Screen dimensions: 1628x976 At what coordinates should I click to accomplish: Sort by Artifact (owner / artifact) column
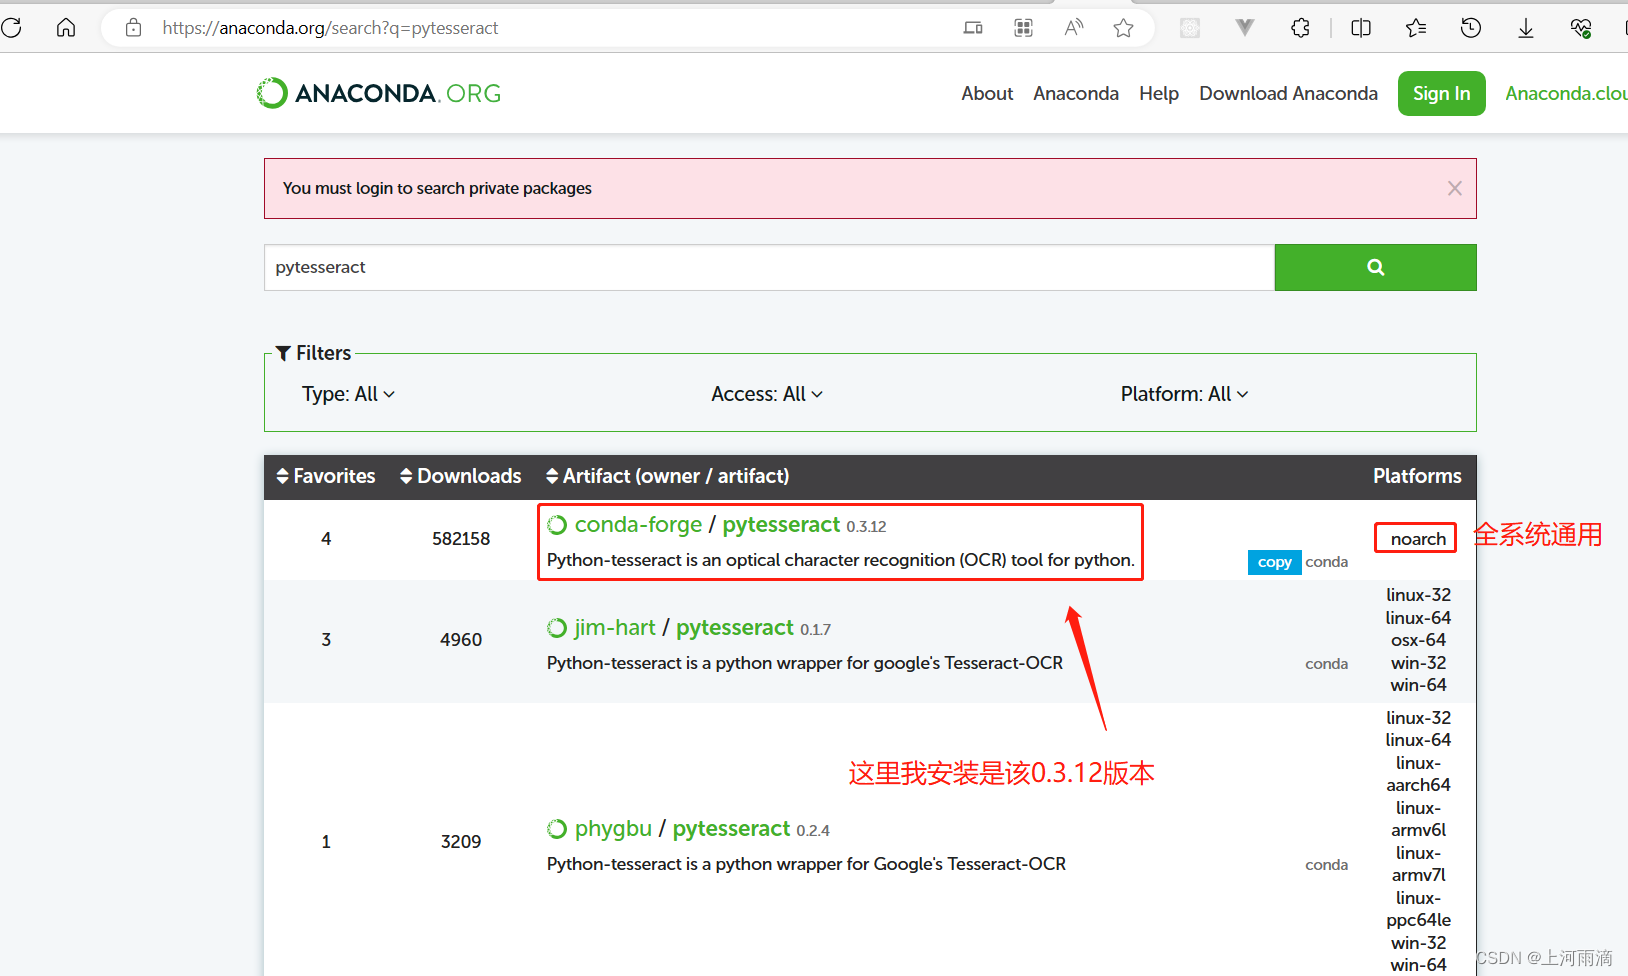(667, 476)
